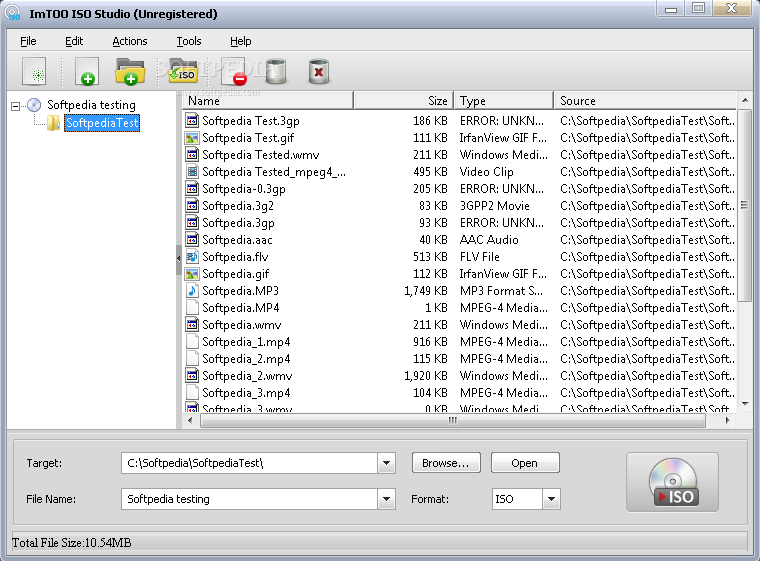
Task: Click the New project toolbar icon
Action: click(34, 72)
